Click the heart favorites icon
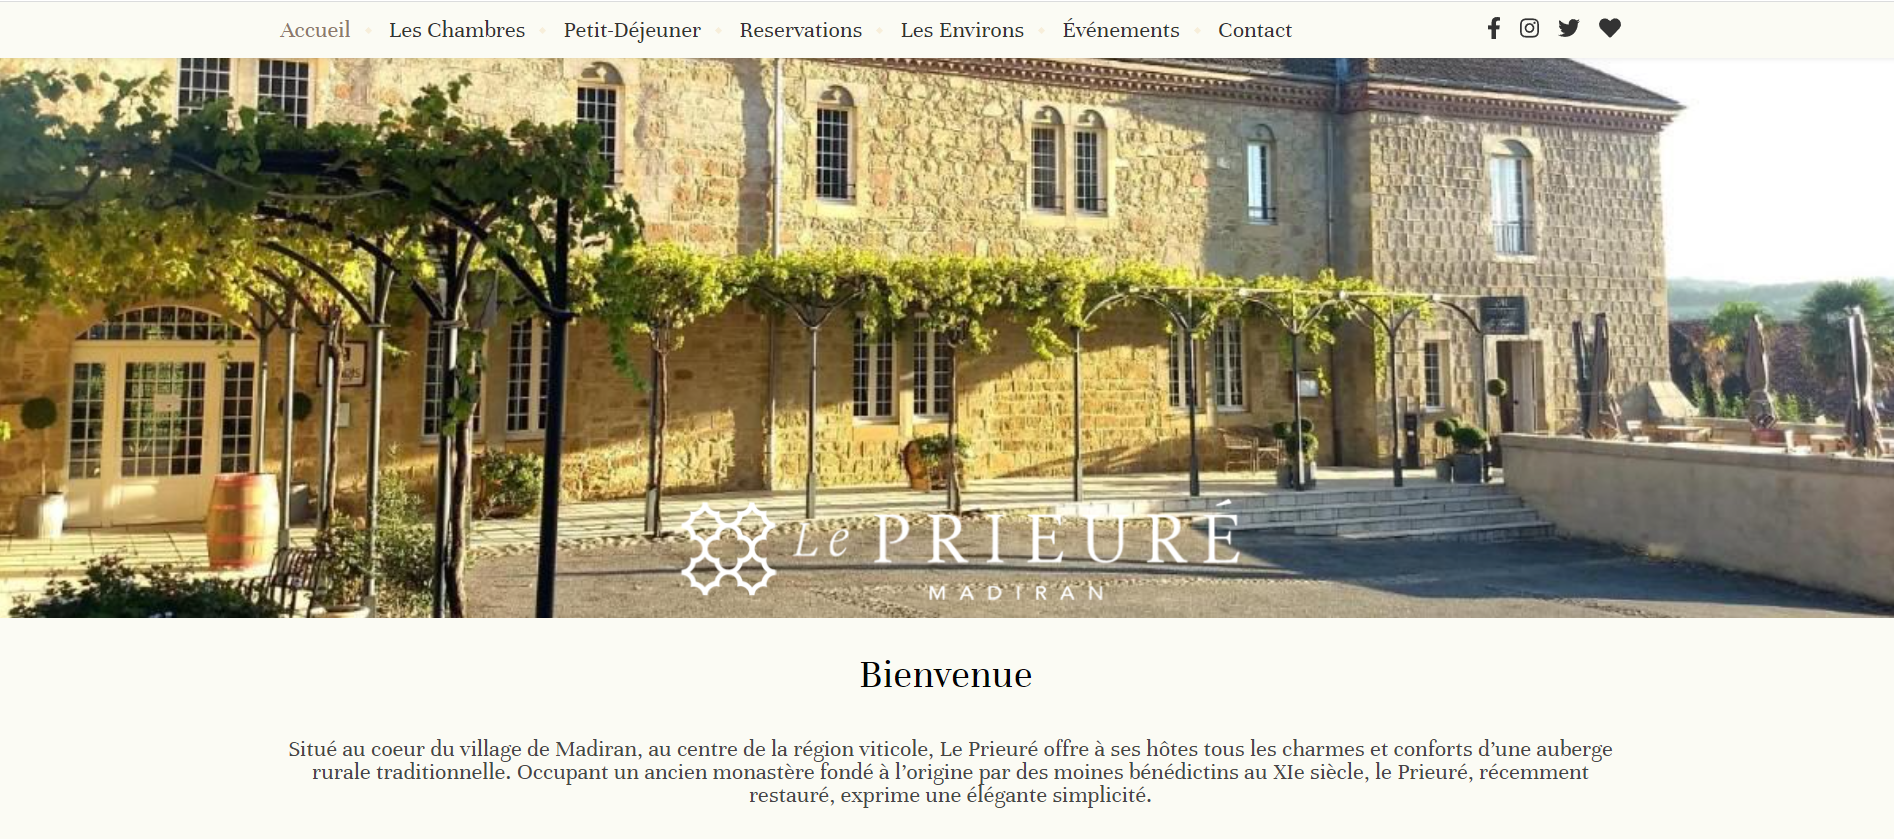1894x839 pixels. [1609, 28]
